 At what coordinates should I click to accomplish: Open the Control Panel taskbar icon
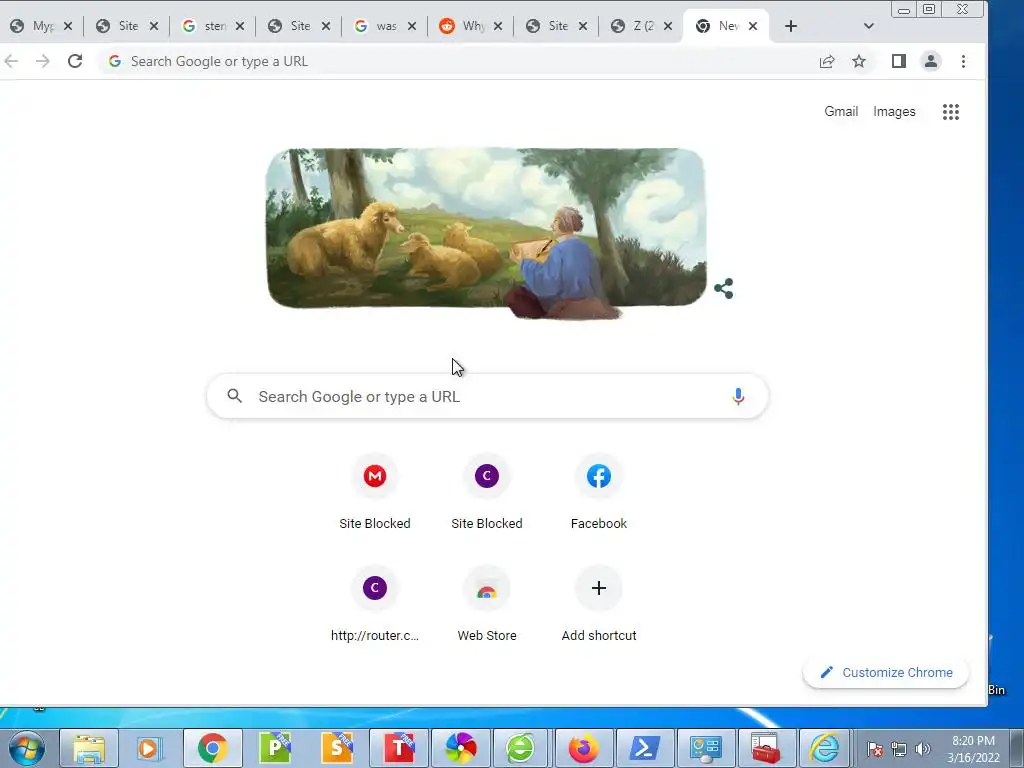click(705, 748)
